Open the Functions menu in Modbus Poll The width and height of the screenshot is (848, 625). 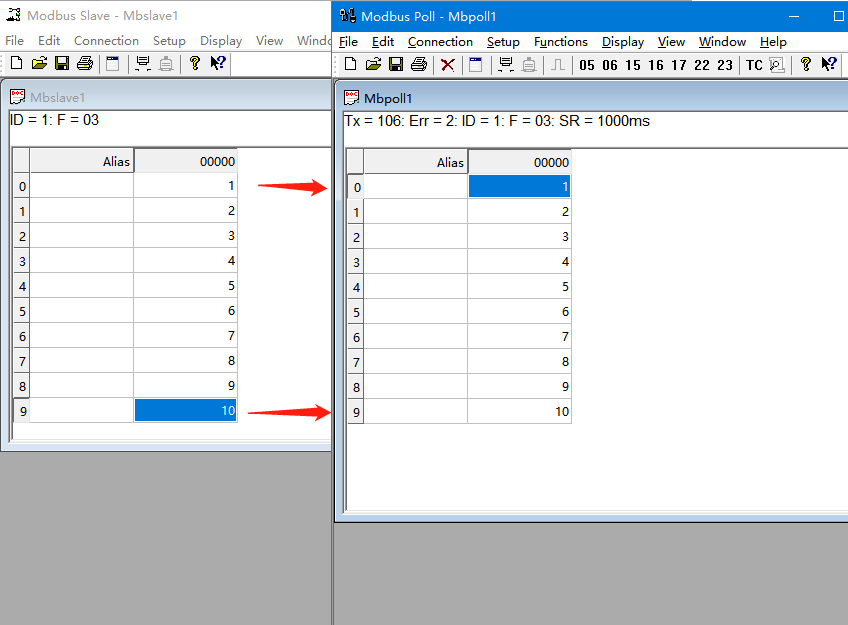tap(560, 42)
